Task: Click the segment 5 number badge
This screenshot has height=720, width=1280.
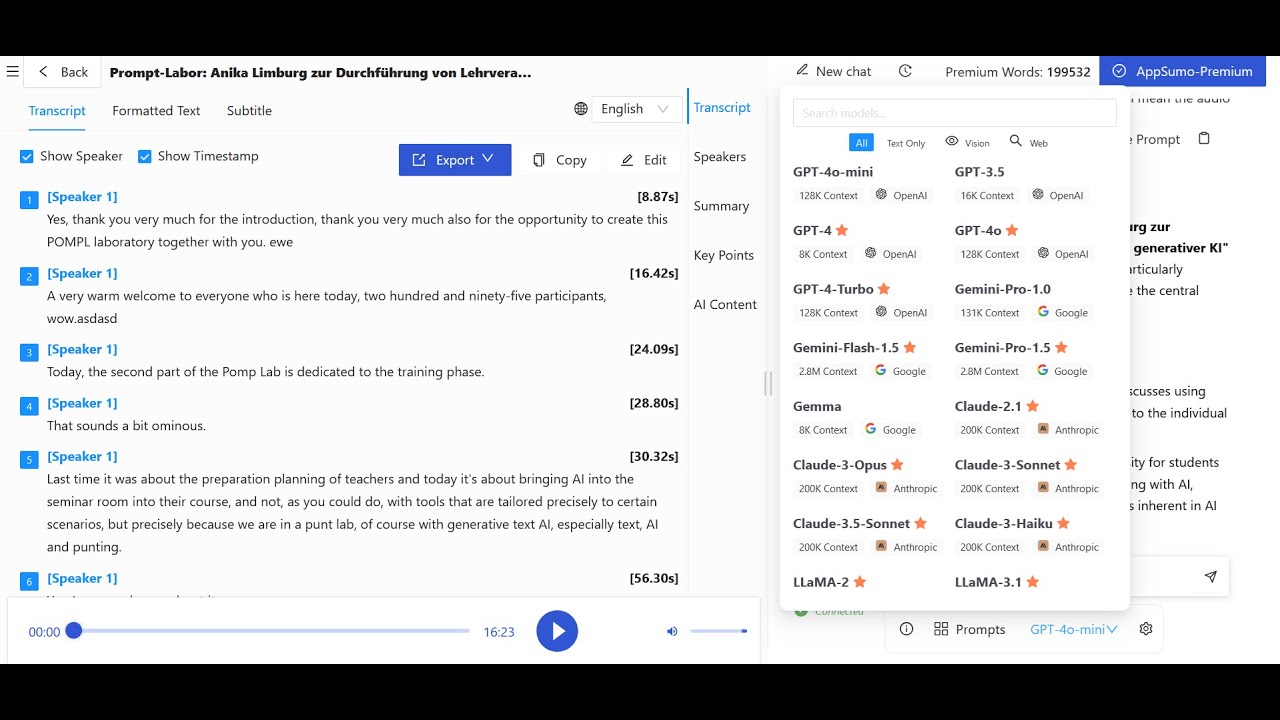Action: coord(29,459)
